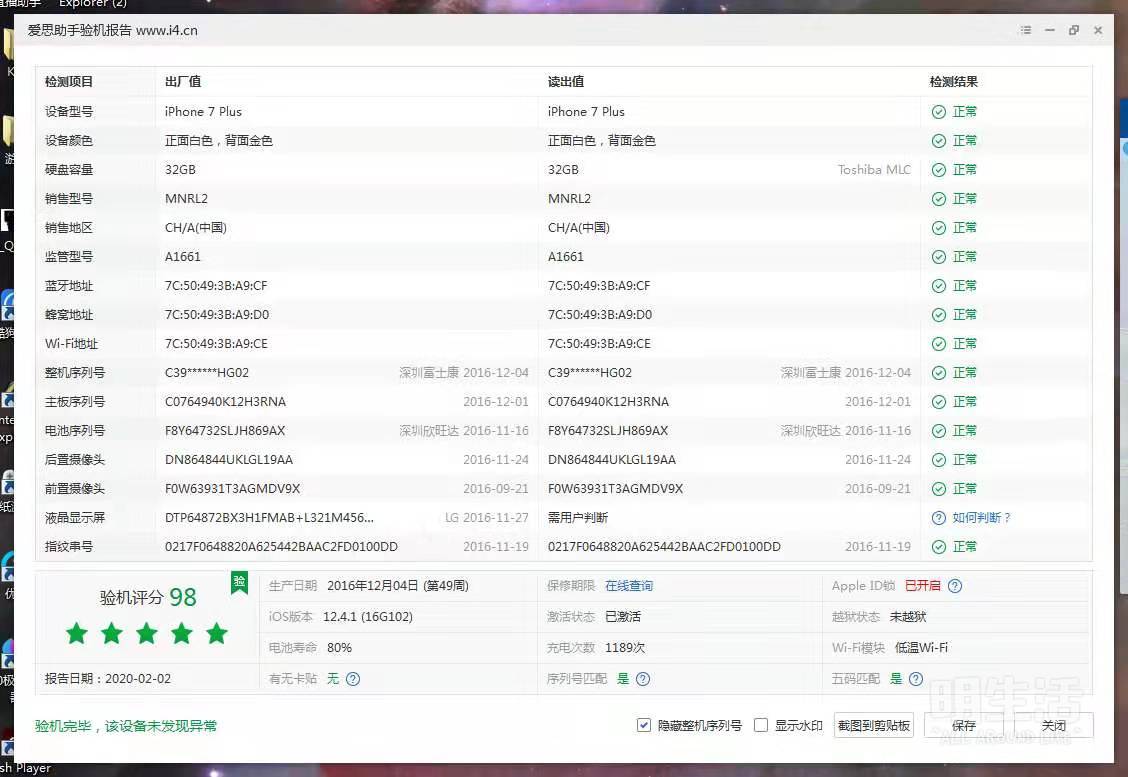1128x777 pixels.
Task: Click green check icon in 硬盘容量 row
Action: (x=939, y=170)
